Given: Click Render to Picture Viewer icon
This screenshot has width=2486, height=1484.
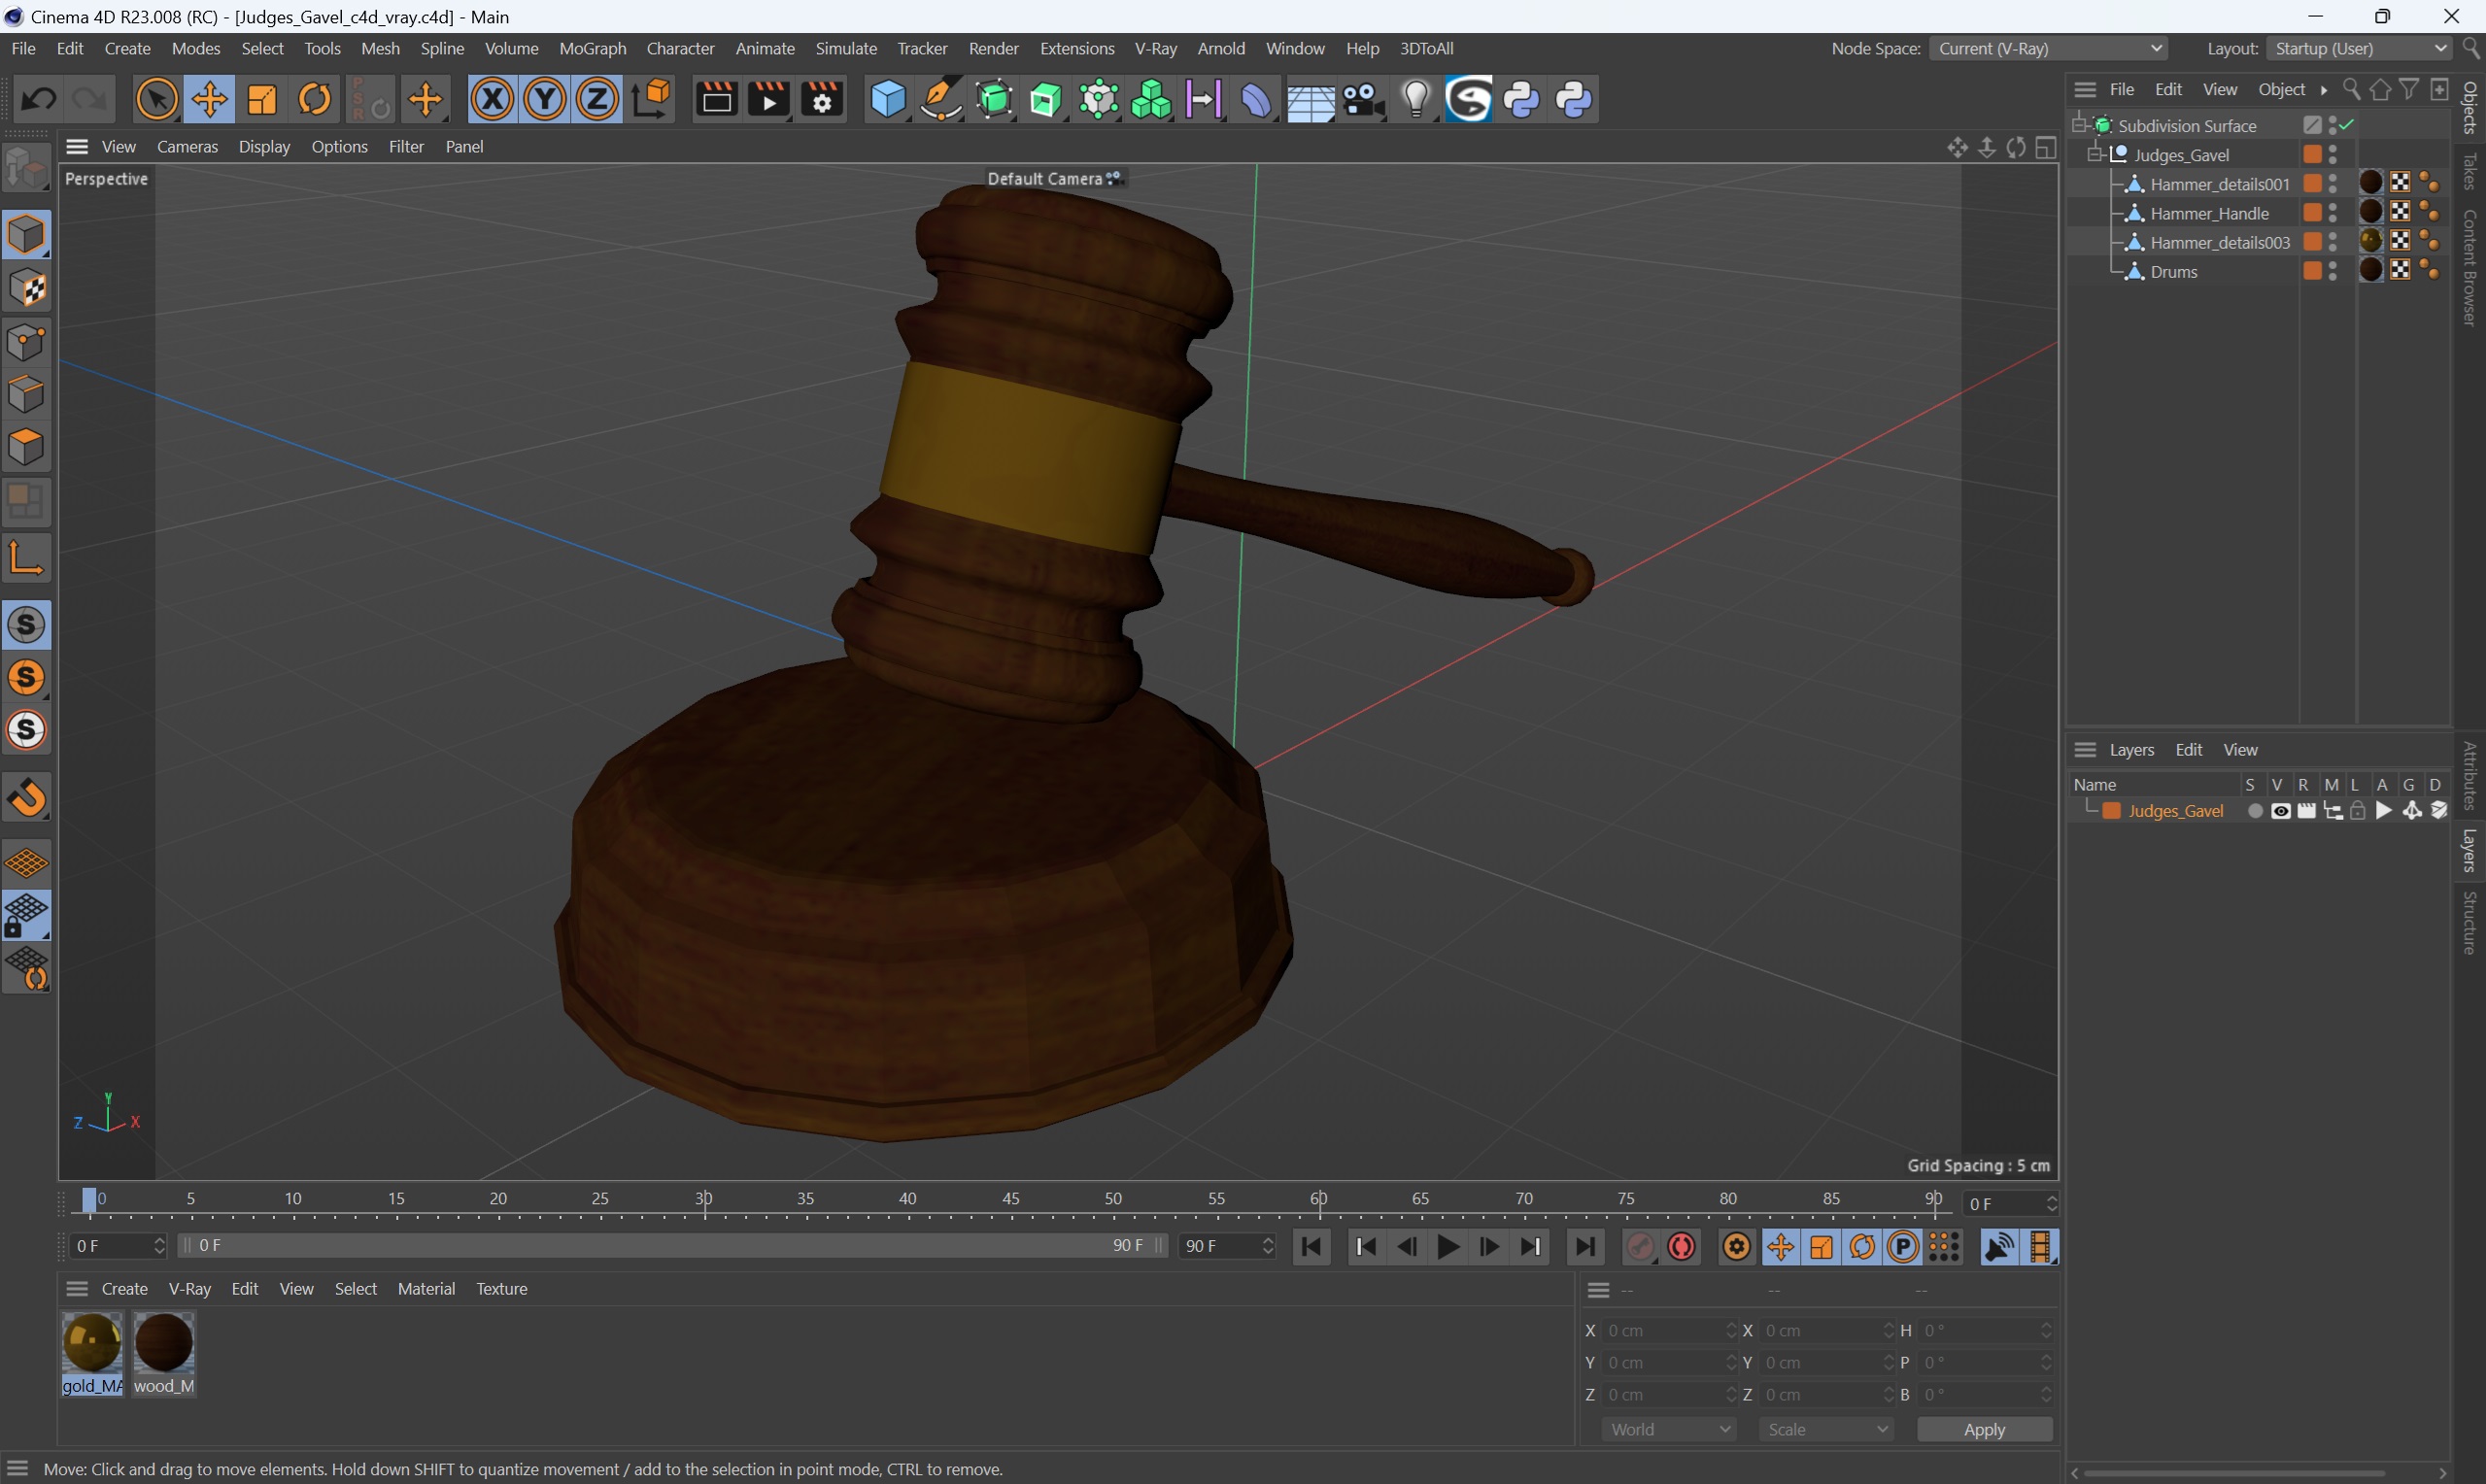Looking at the screenshot, I should [x=769, y=99].
